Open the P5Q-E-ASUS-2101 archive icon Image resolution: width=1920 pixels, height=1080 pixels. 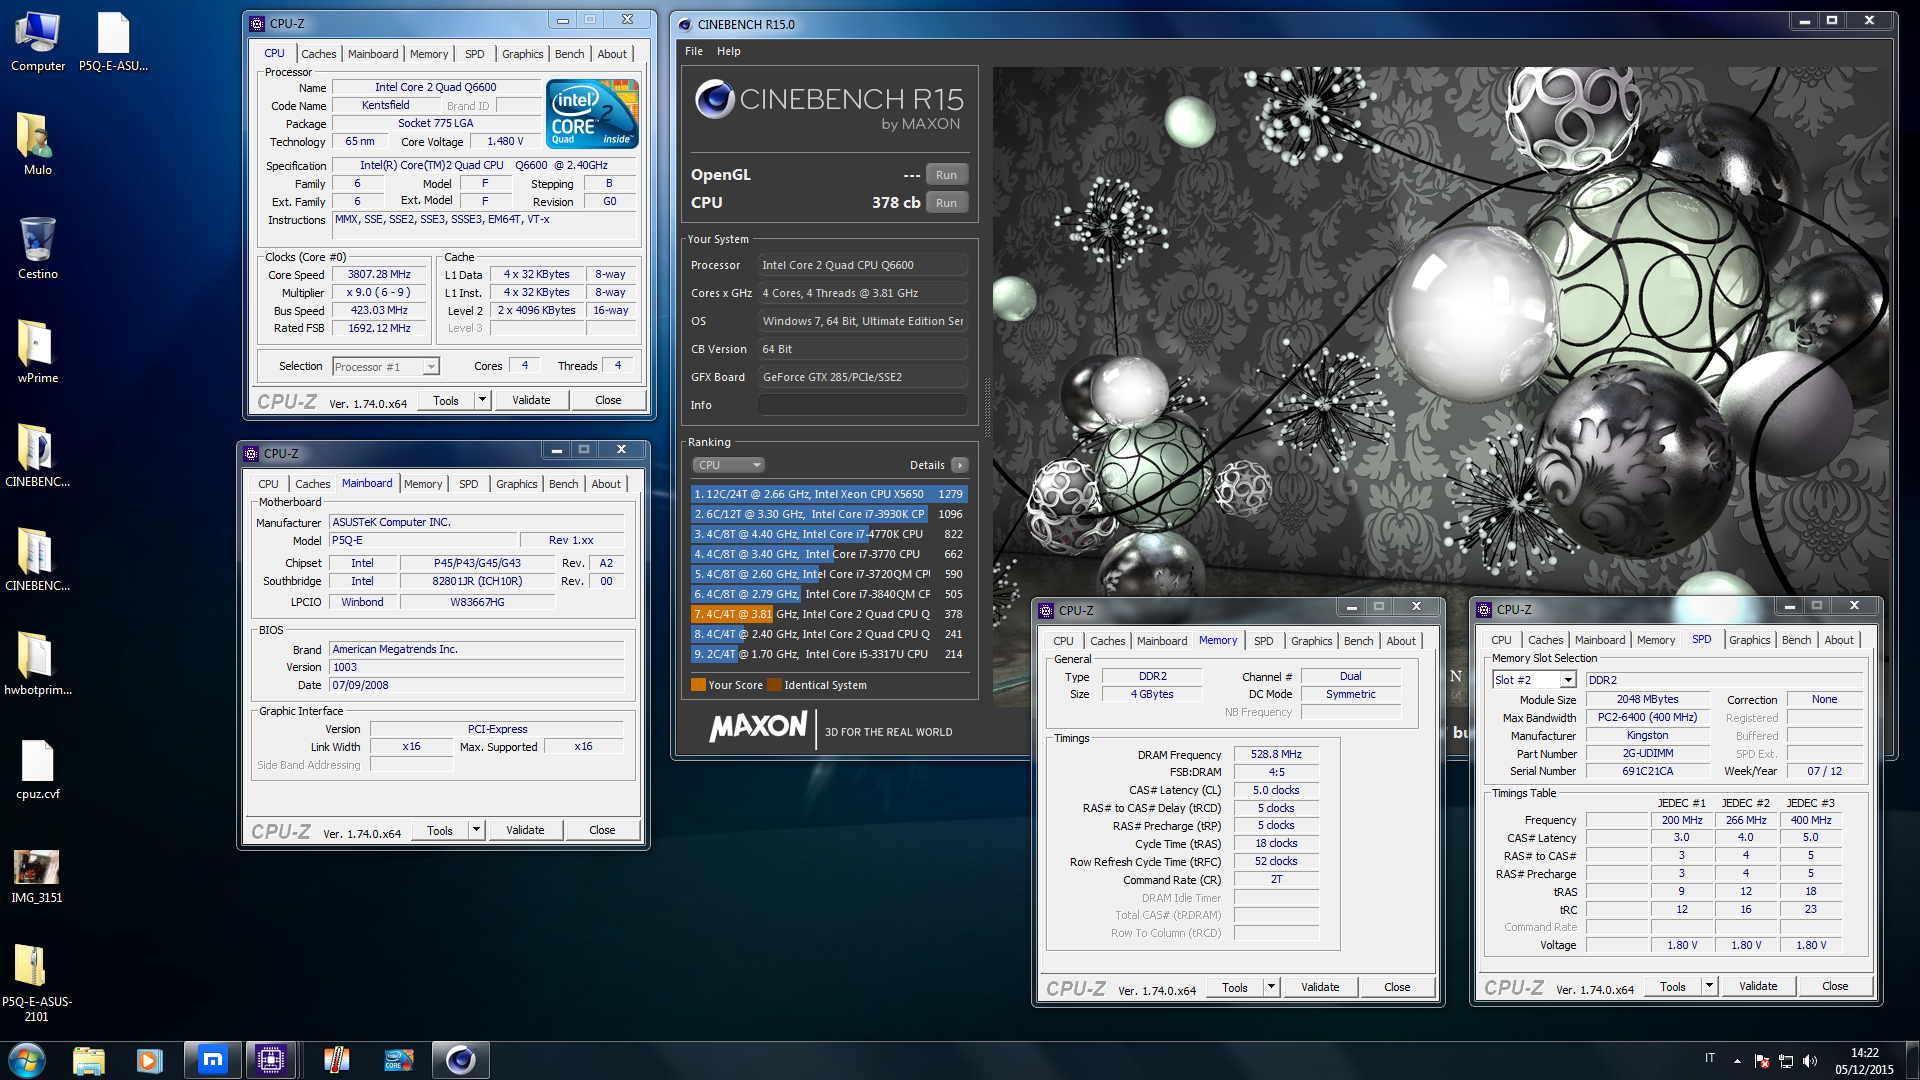(x=37, y=983)
